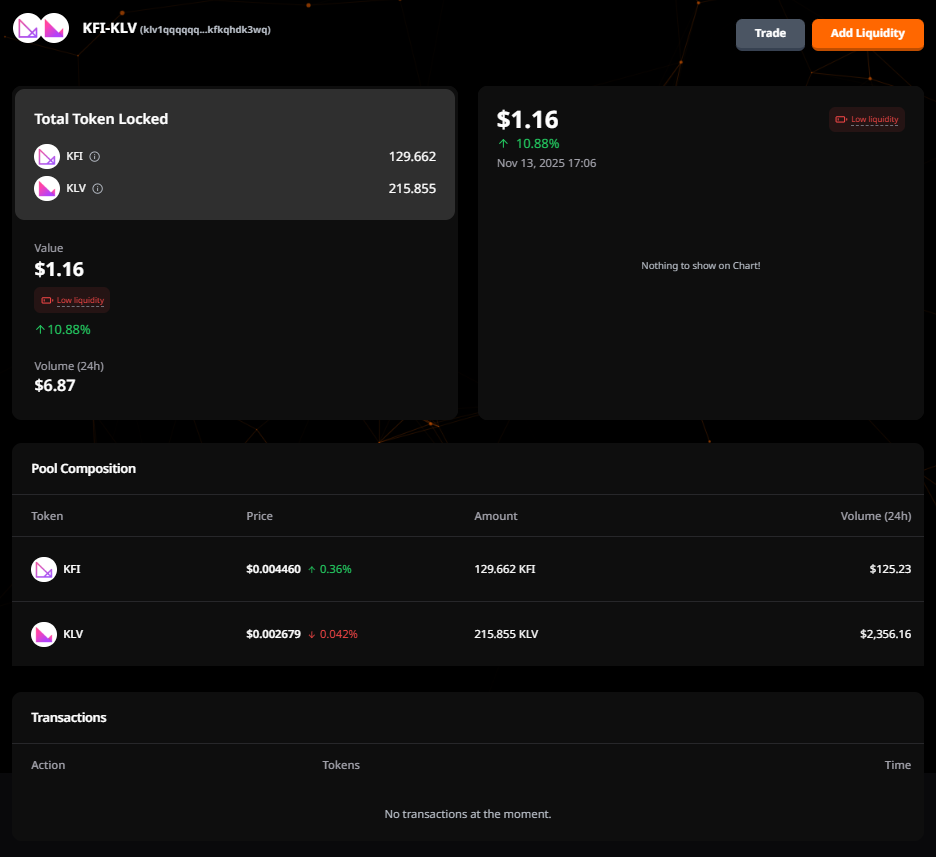This screenshot has width=936, height=857.
Task: Click the Low liquidity badge on chart panel
Action: (x=867, y=120)
